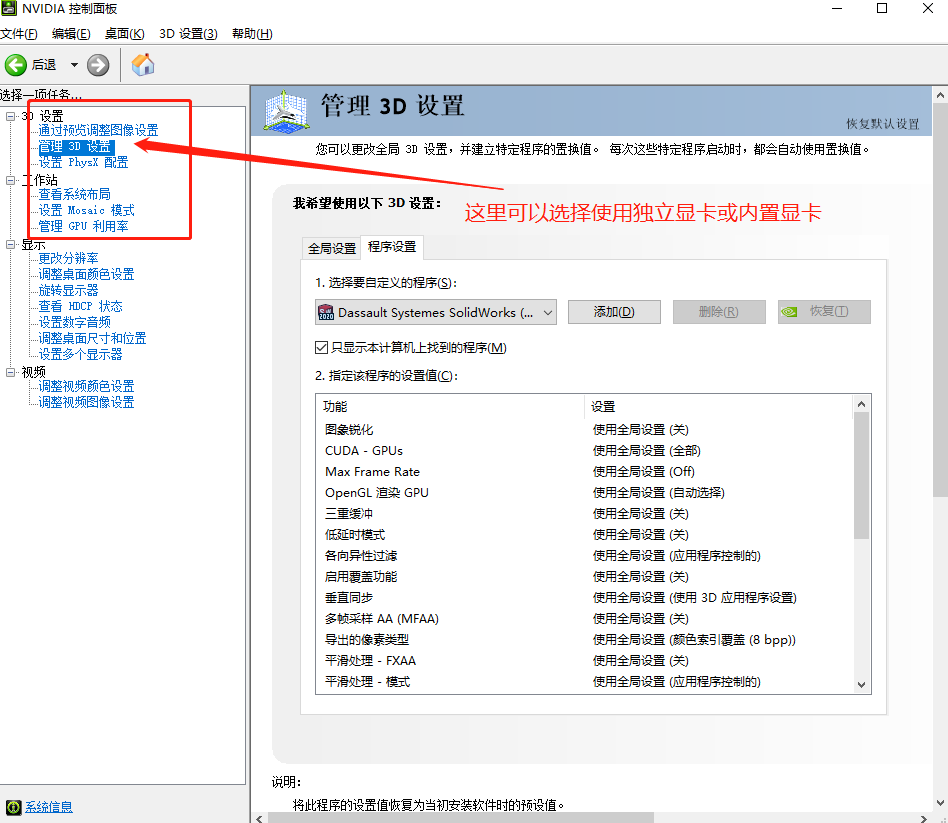Switch to the 程序设置 tab
This screenshot has width=948, height=823.
tap(392, 247)
